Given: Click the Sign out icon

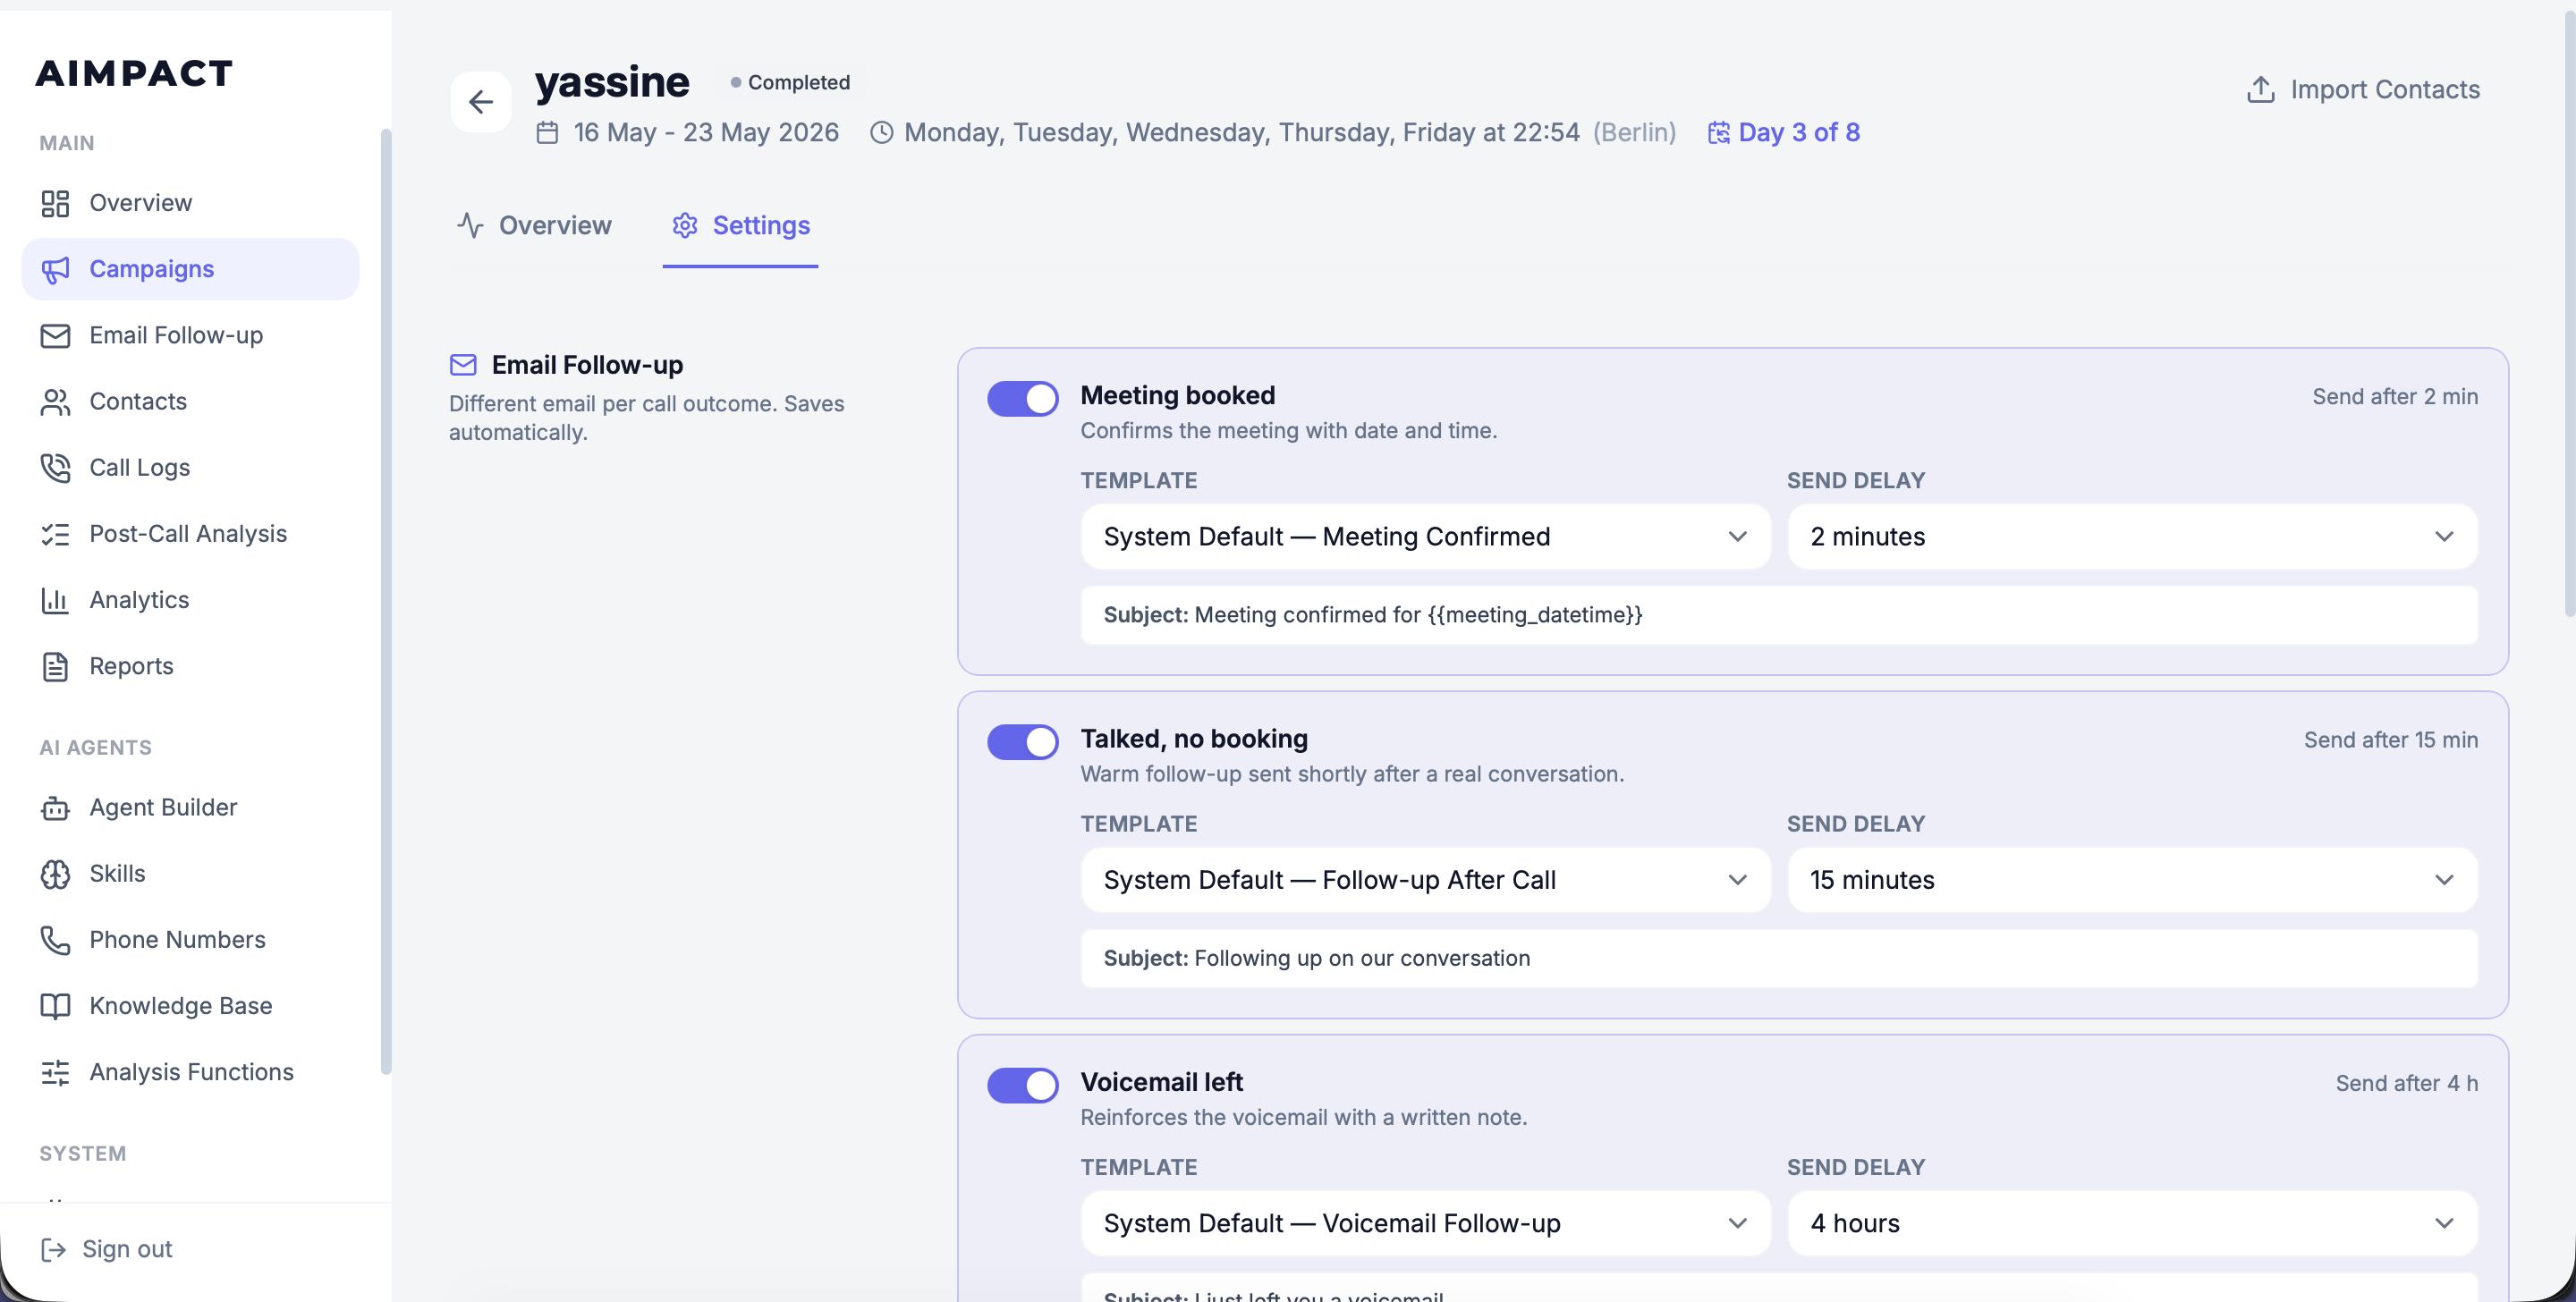Looking at the screenshot, I should point(53,1249).
